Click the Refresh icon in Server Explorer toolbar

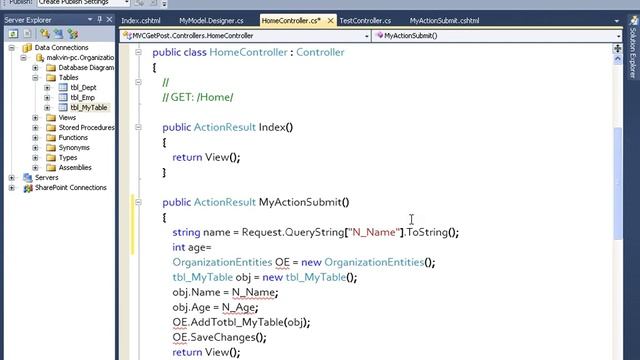coord(13,34)
